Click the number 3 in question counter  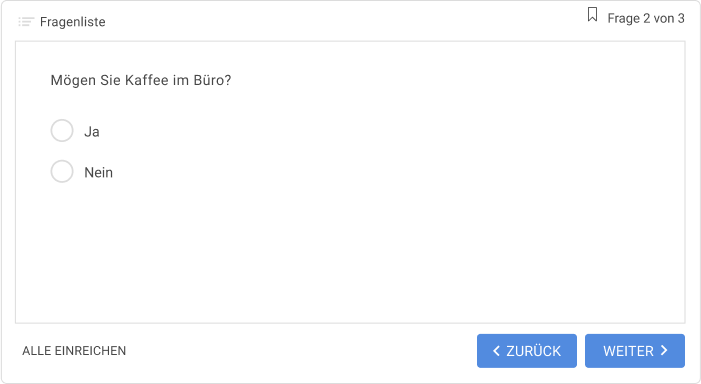pos(681,18)
